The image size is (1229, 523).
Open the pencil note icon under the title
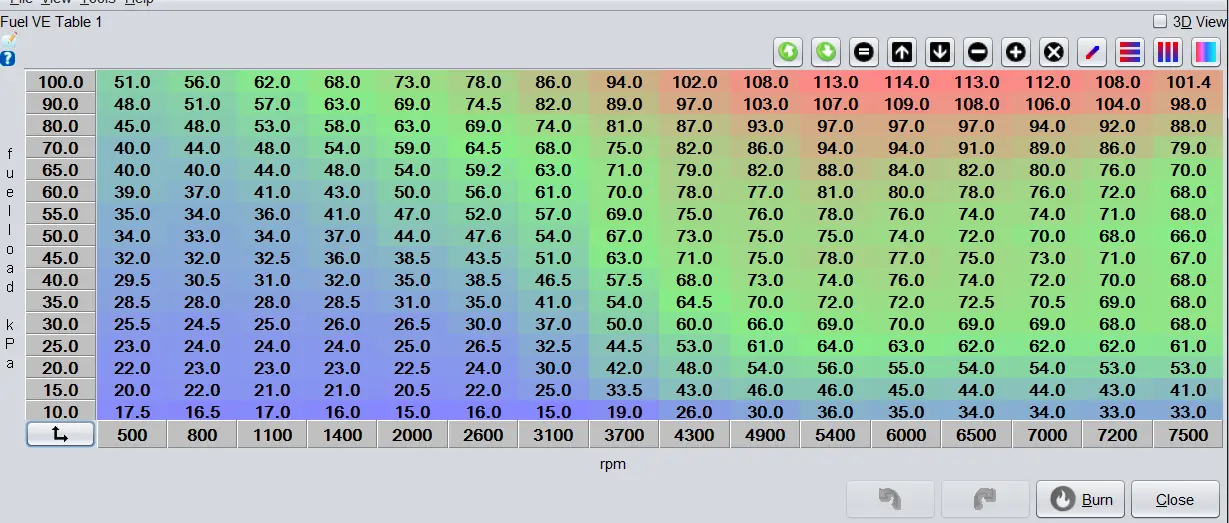(8, 39)
